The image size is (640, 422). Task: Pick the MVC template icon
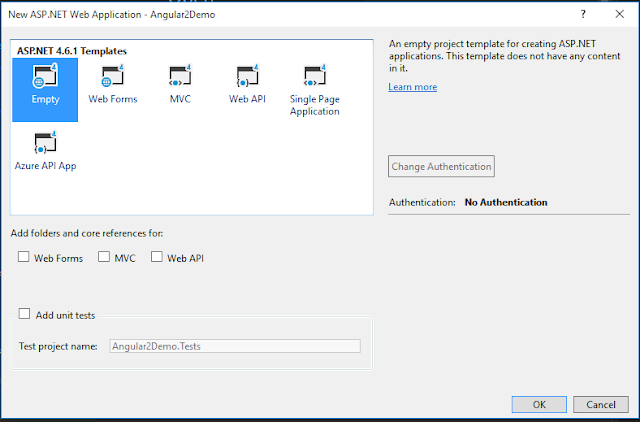click(180, 84)
